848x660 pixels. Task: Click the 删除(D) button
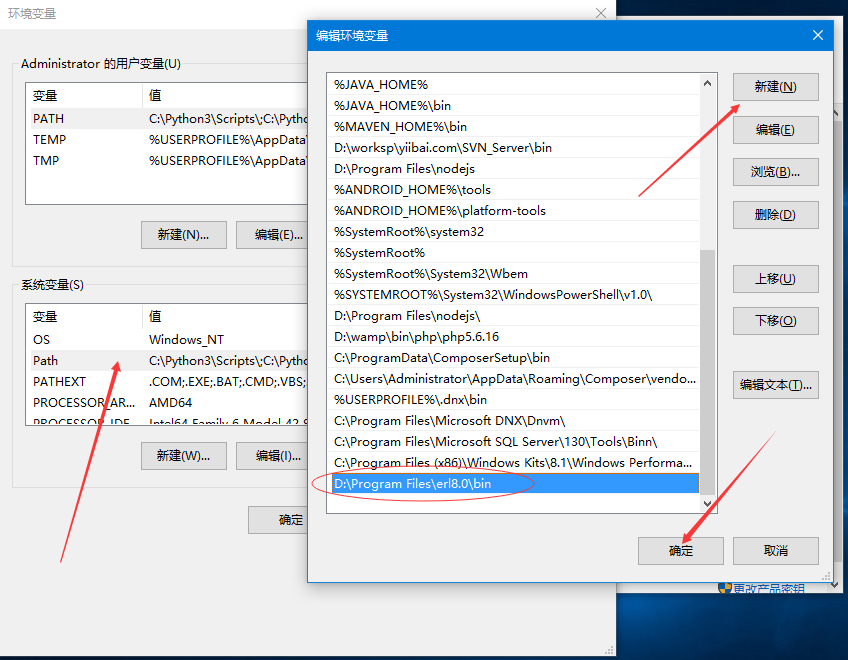775,215
